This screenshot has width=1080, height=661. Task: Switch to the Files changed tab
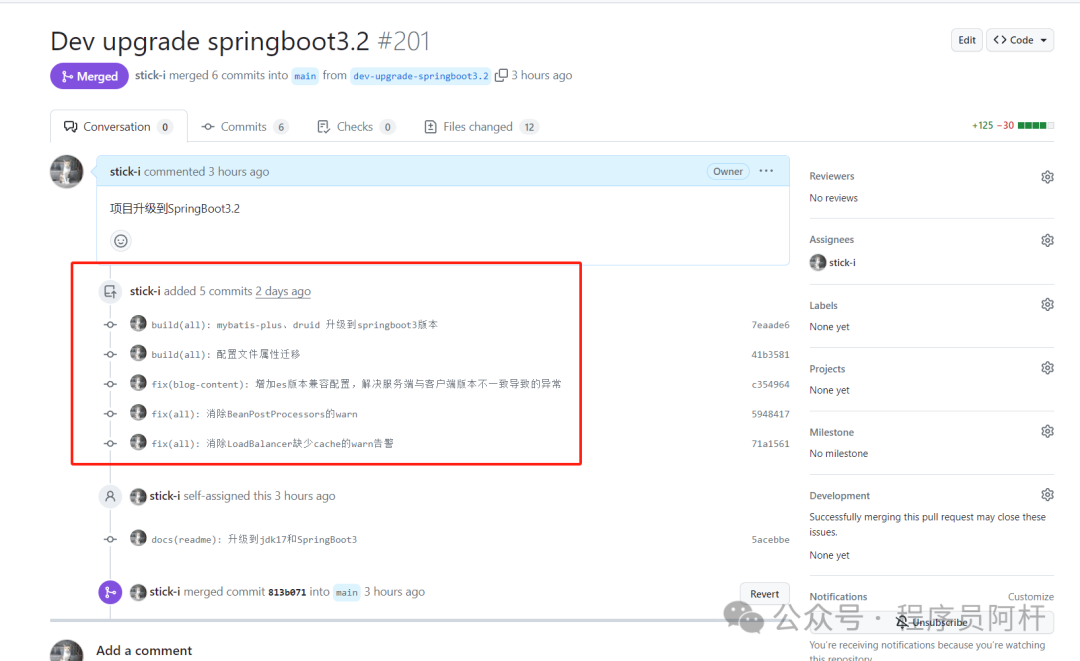tap(480, 126)
